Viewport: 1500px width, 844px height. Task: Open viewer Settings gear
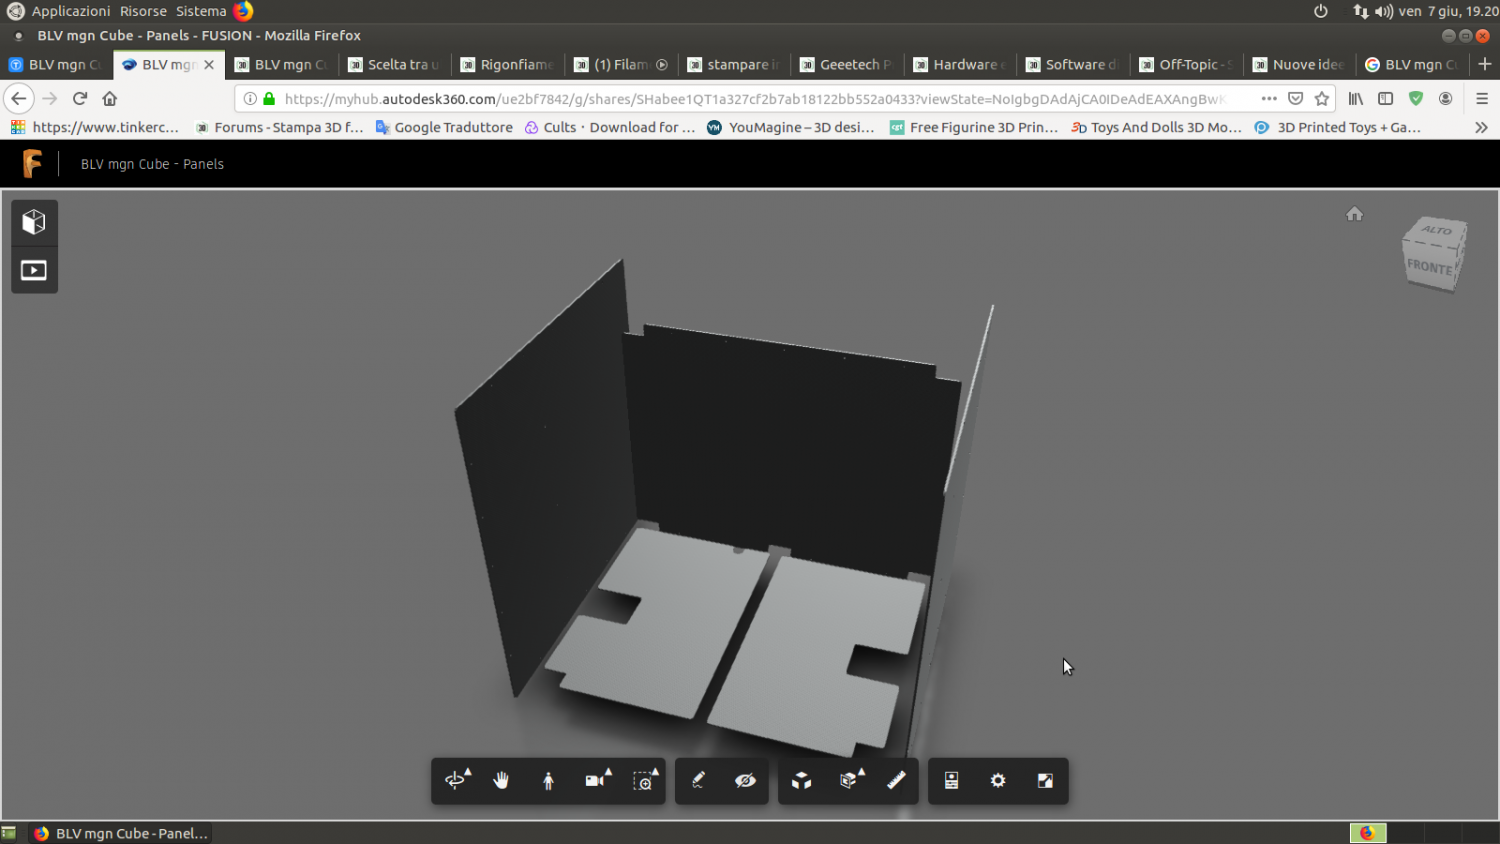pos(998,781)
